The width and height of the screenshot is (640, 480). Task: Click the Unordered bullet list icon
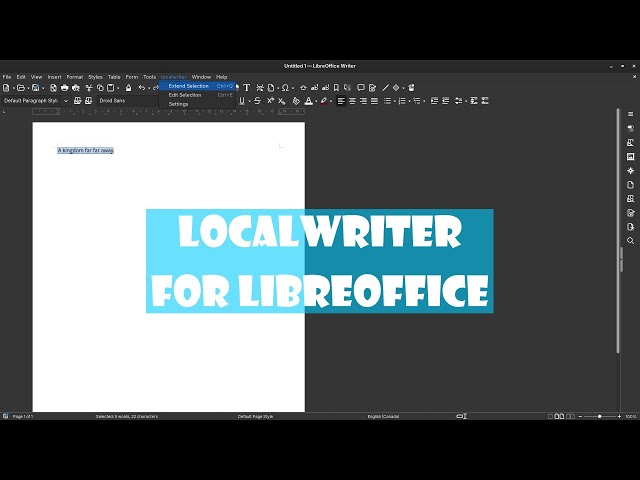[x=387, y=101]
